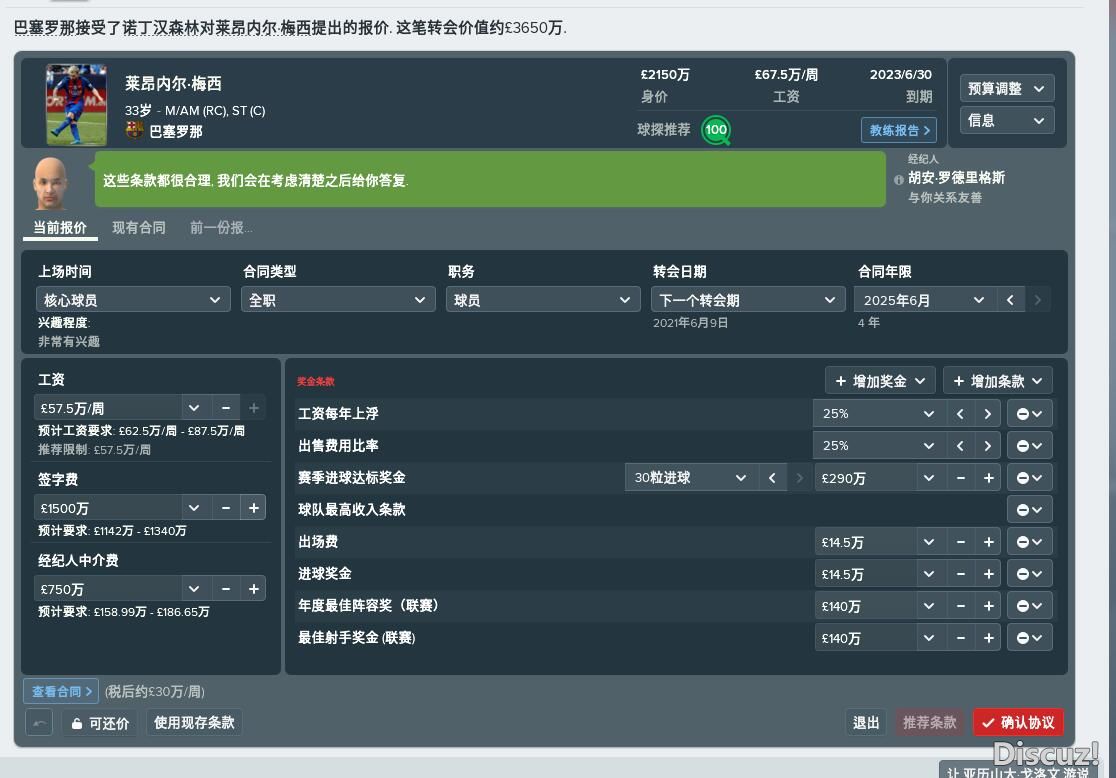Click the 年度最佳阵容奖 £140万 value field
This screenshot has width=1116, height=778.
point(865,606)
